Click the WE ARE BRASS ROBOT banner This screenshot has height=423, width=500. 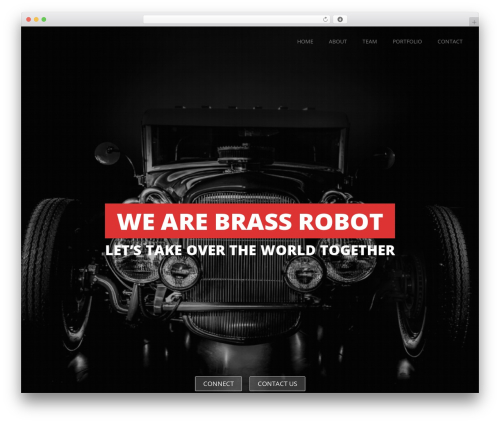click(250, 221)
